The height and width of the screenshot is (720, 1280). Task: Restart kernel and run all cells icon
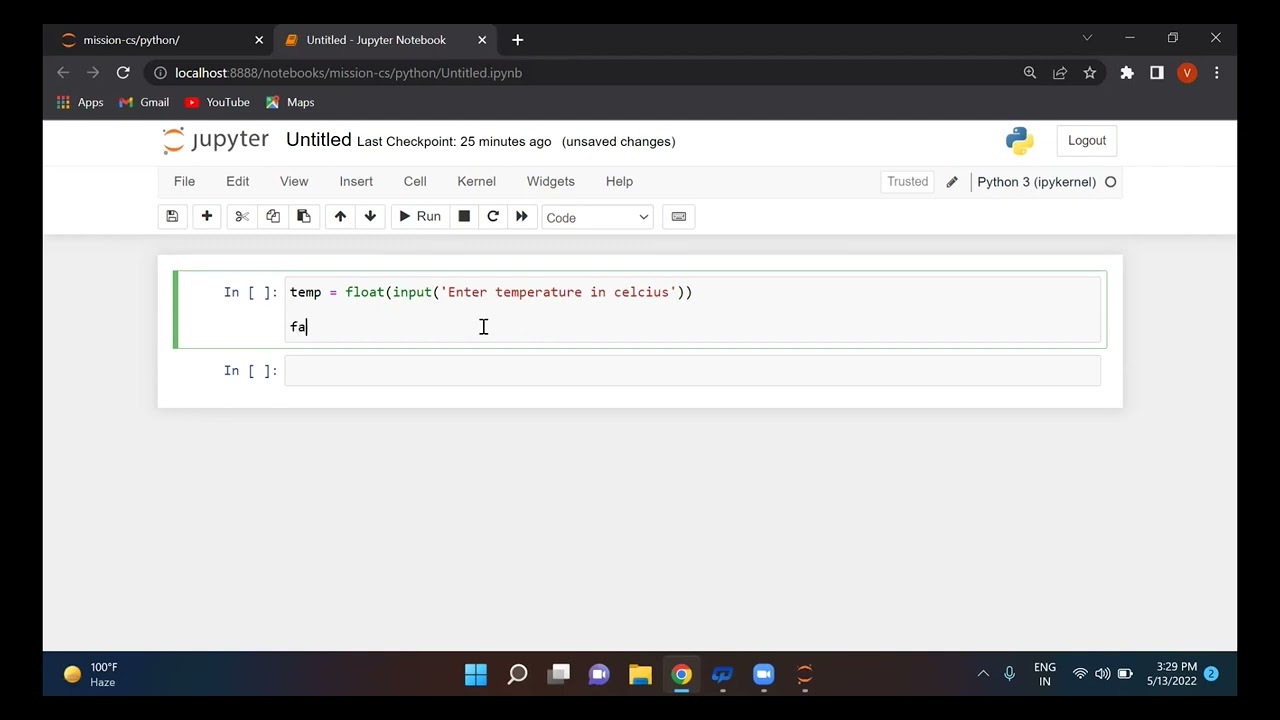[522, 217]
